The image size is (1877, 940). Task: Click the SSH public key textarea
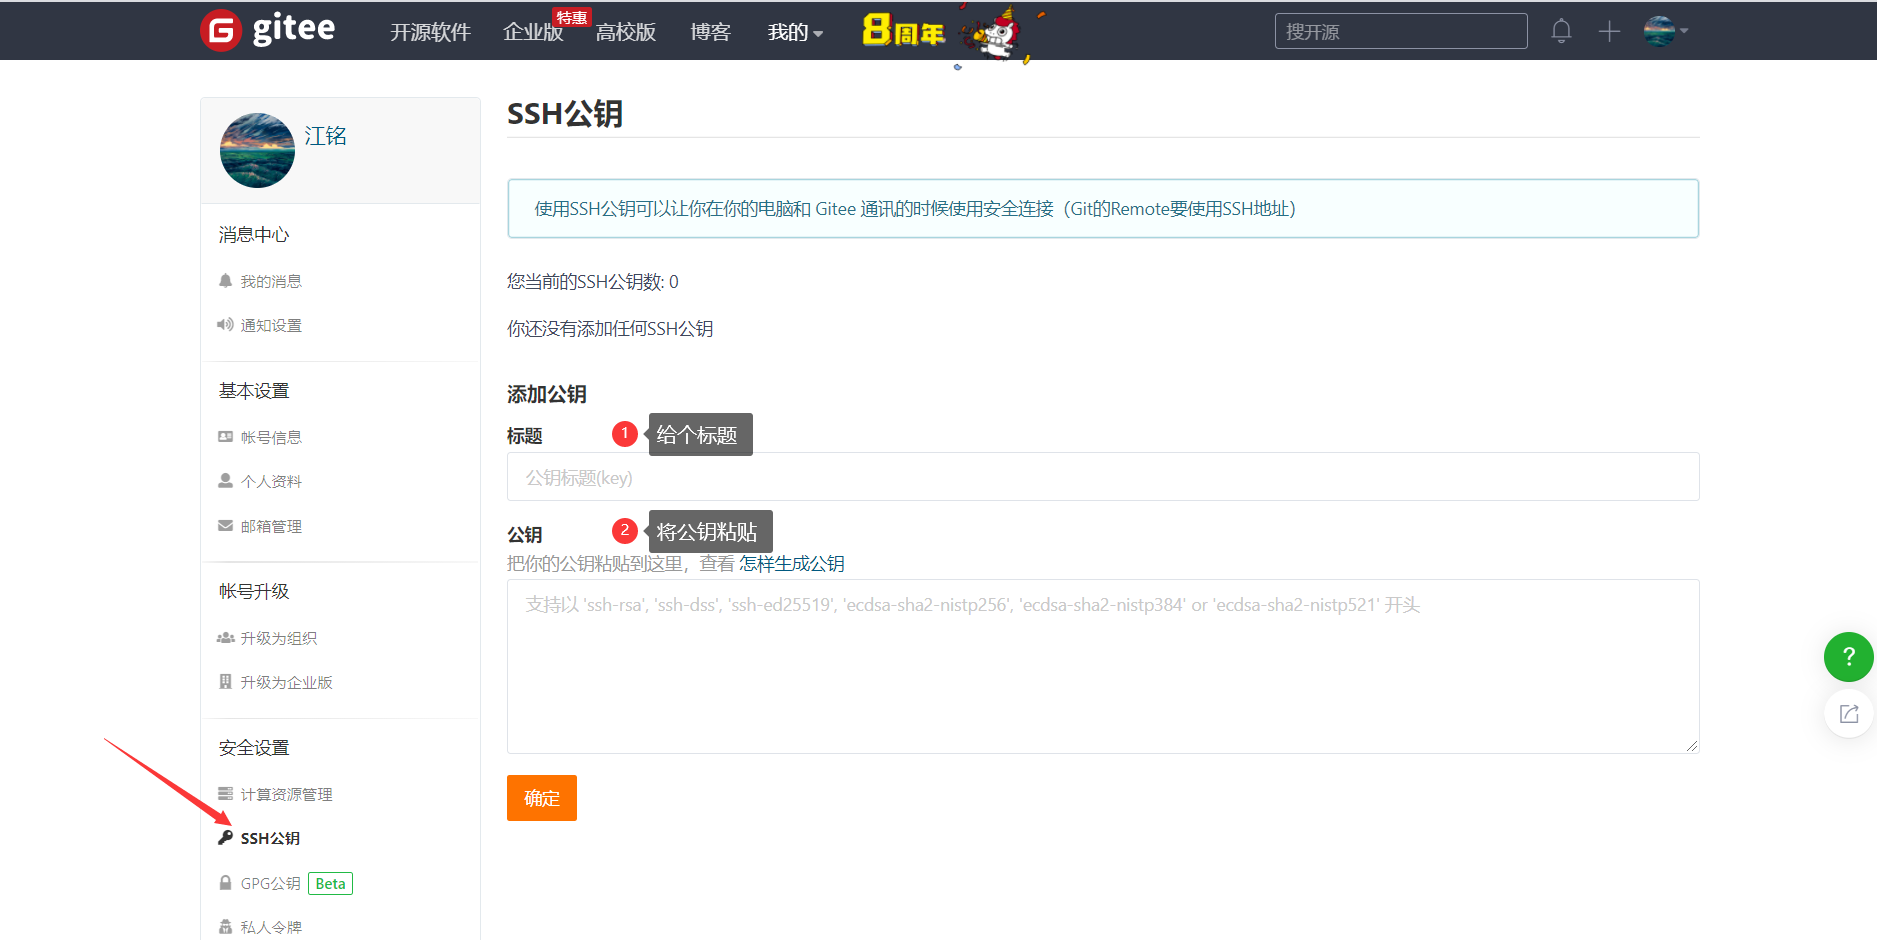tap(1100, 665)
